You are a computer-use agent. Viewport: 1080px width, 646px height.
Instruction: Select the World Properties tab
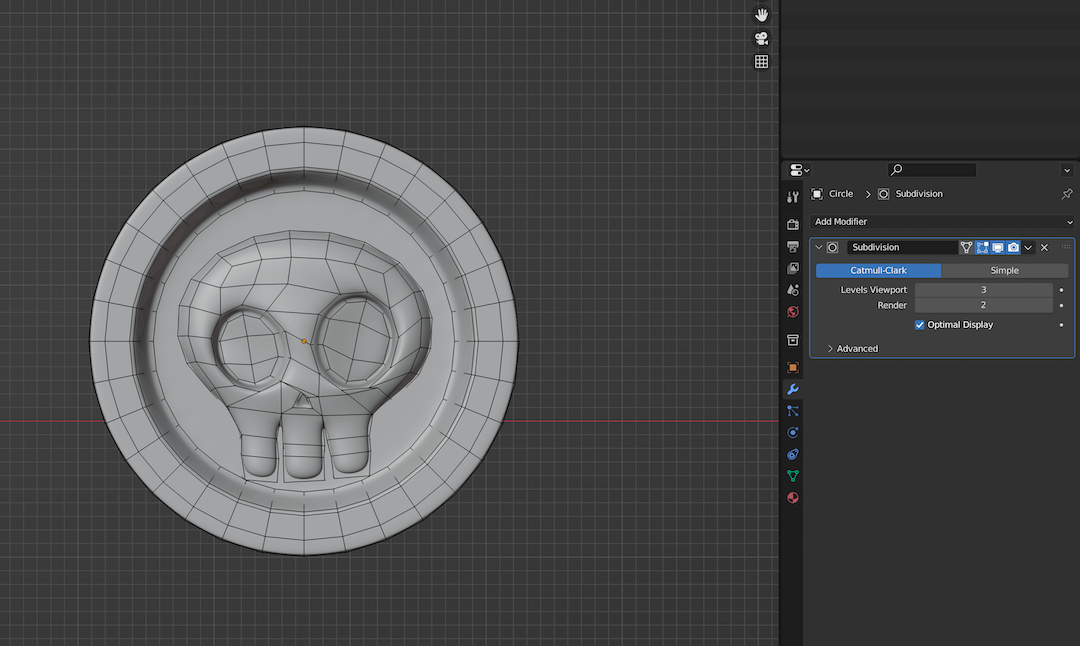pyautogui.click(x=792, y=311)
